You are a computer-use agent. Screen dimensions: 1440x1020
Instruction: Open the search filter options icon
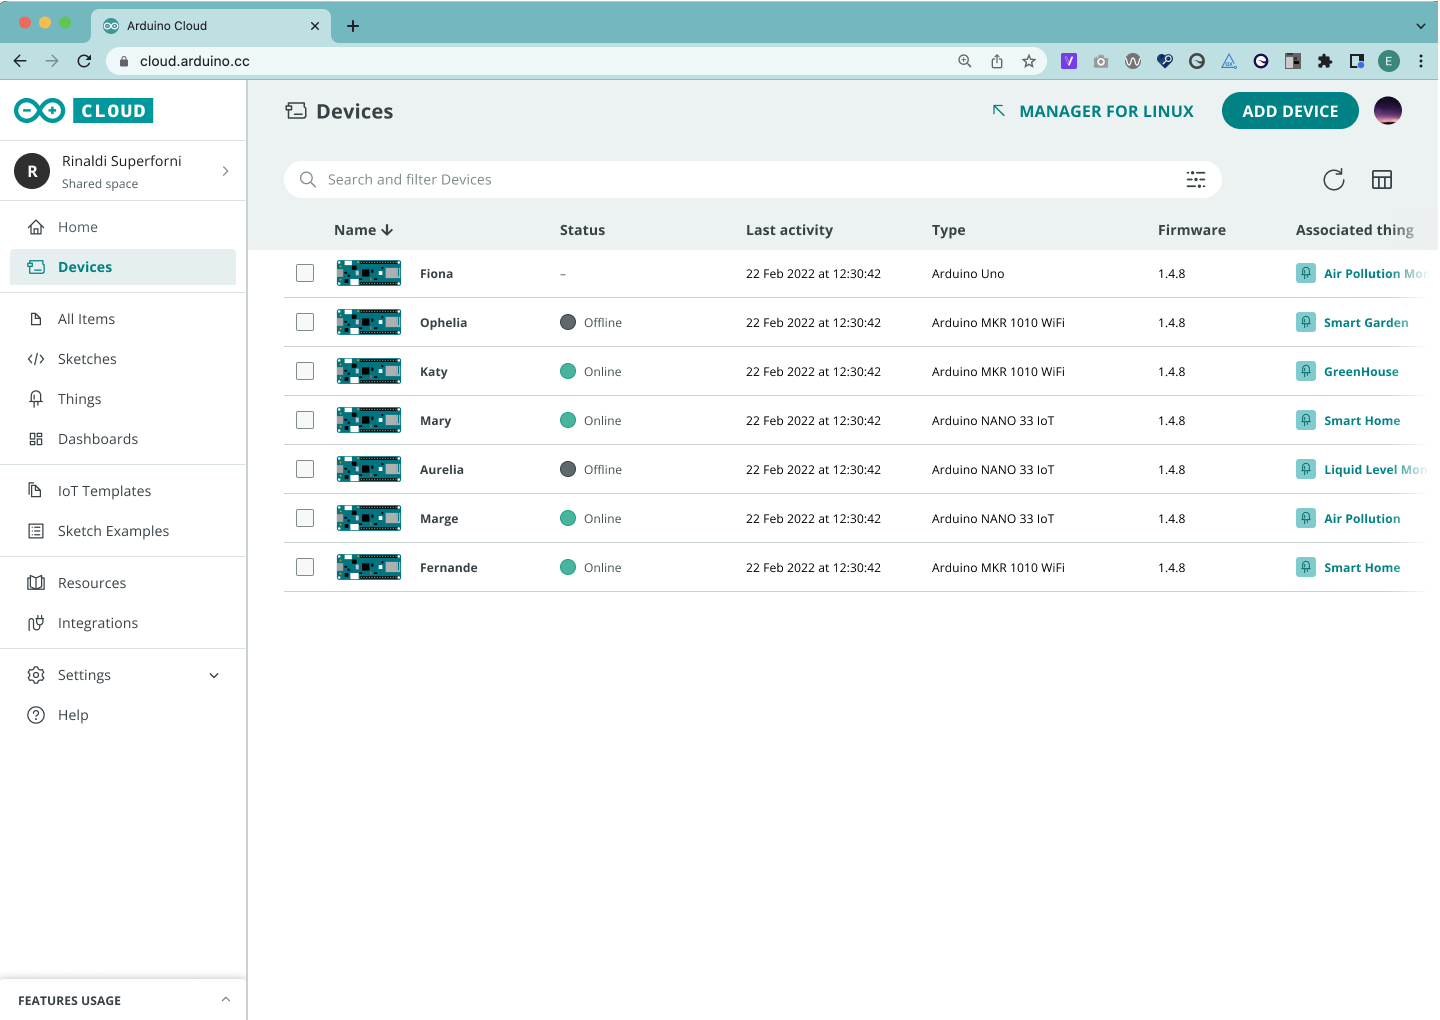1195,180
